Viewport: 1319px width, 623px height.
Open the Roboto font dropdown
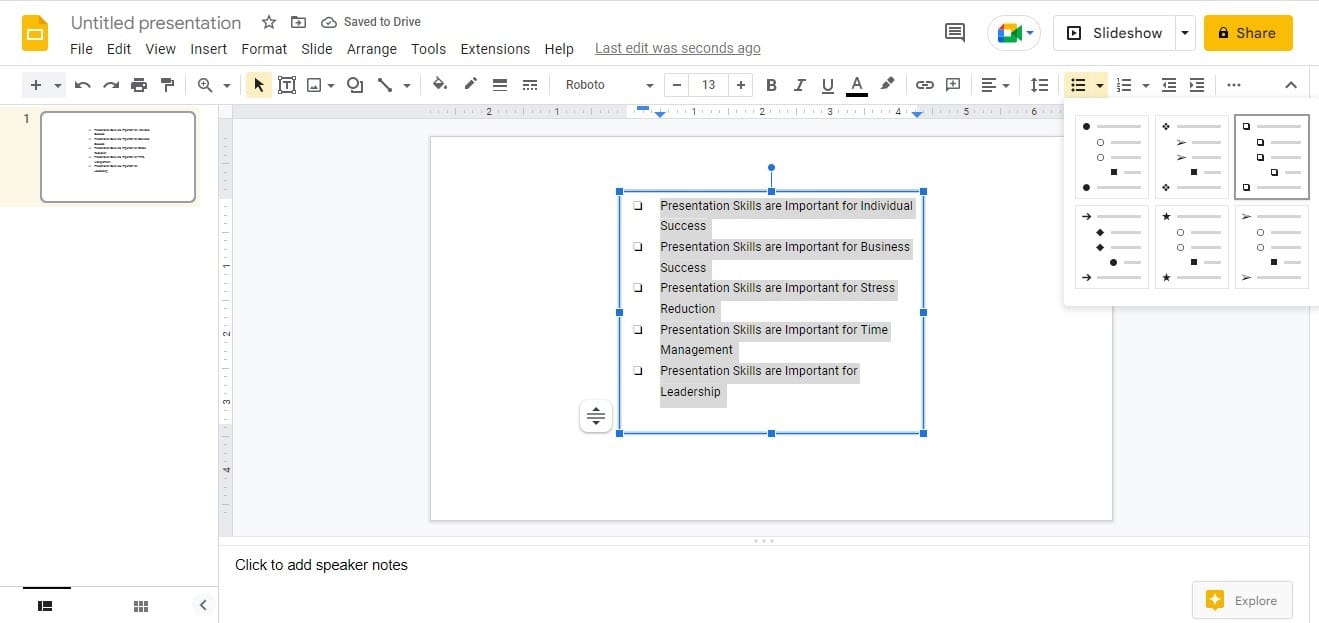pyautogui.click(x=605, y=85)
